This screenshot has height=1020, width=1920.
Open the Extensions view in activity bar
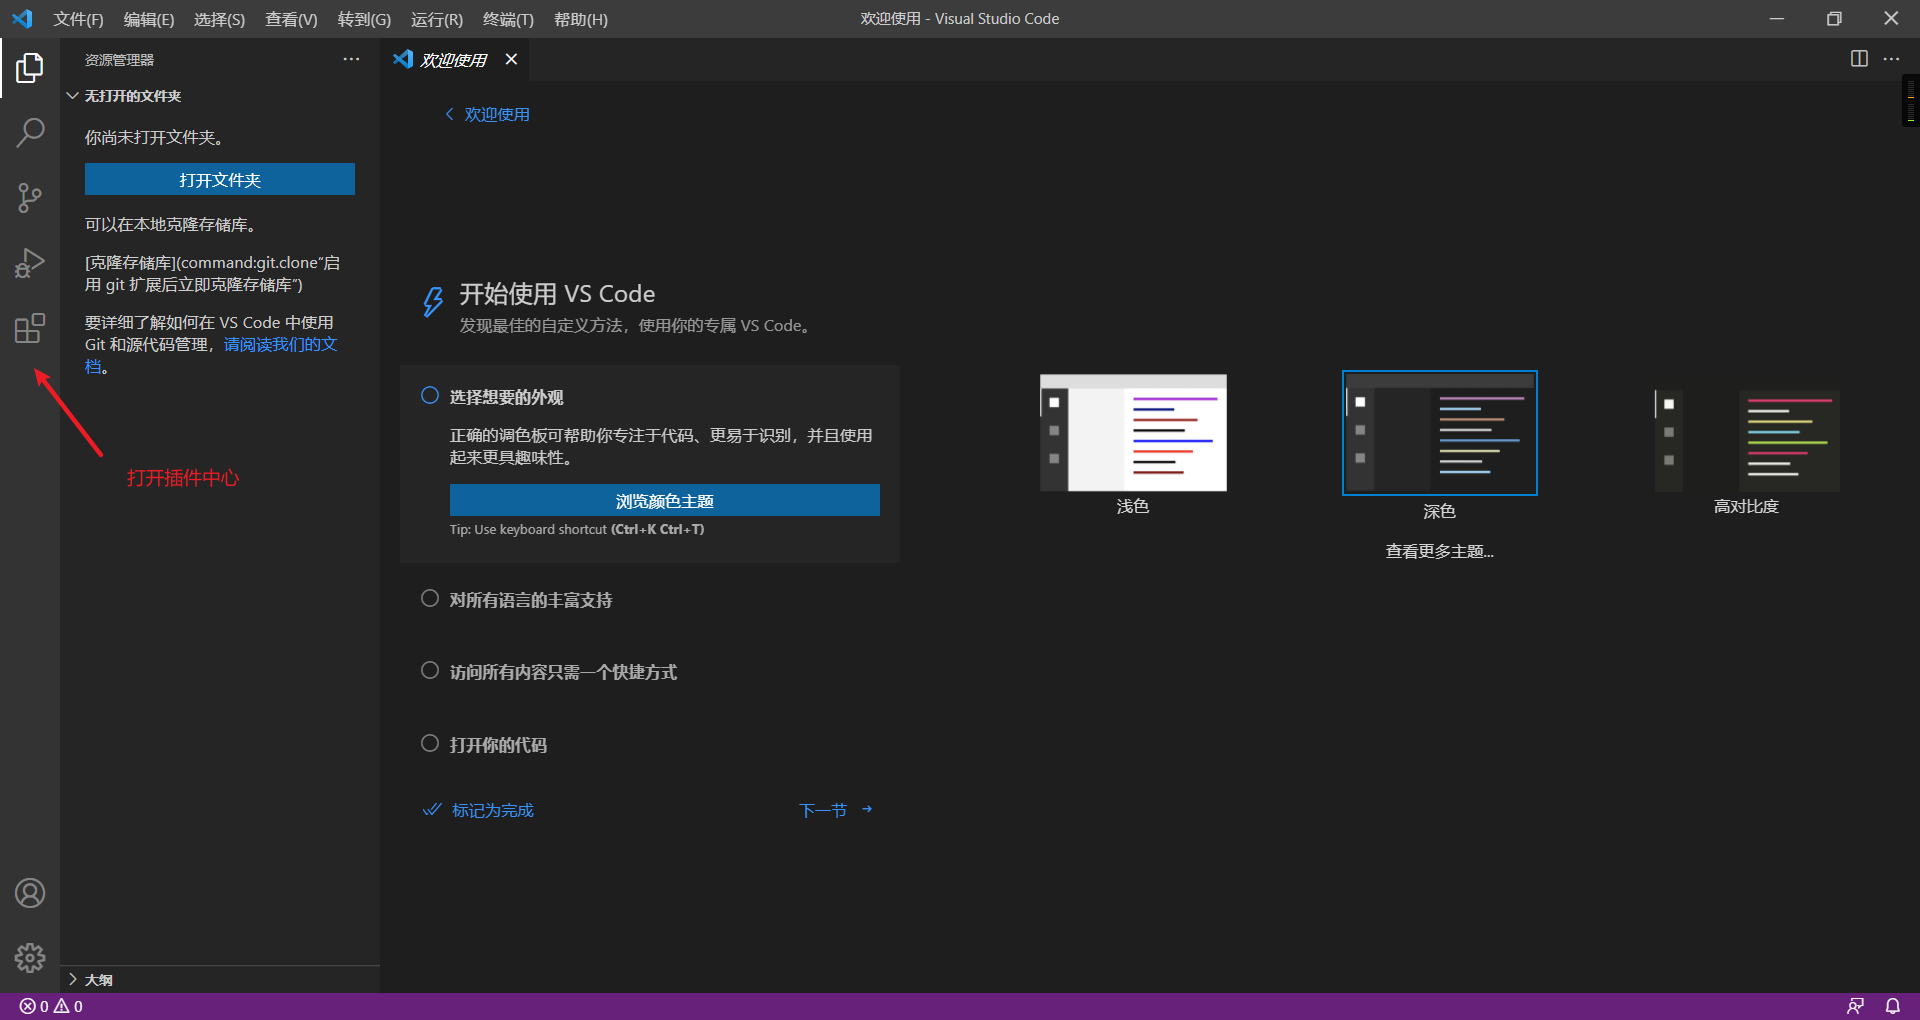tap(30, 328)
